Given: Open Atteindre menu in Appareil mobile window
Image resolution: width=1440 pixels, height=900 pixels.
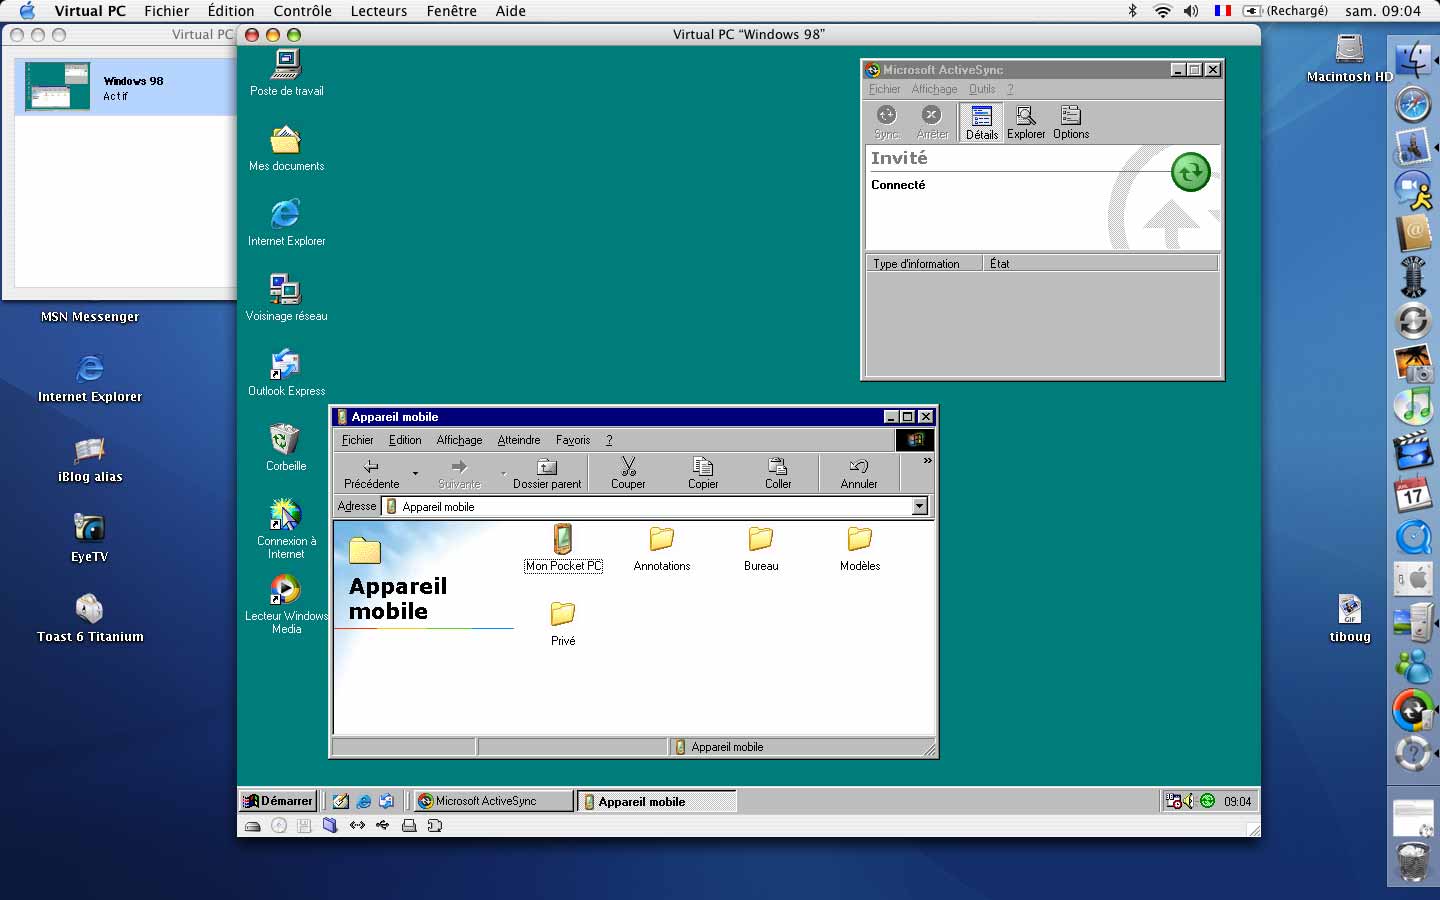Looking at the screenshot, I should [x=519, y=440].
